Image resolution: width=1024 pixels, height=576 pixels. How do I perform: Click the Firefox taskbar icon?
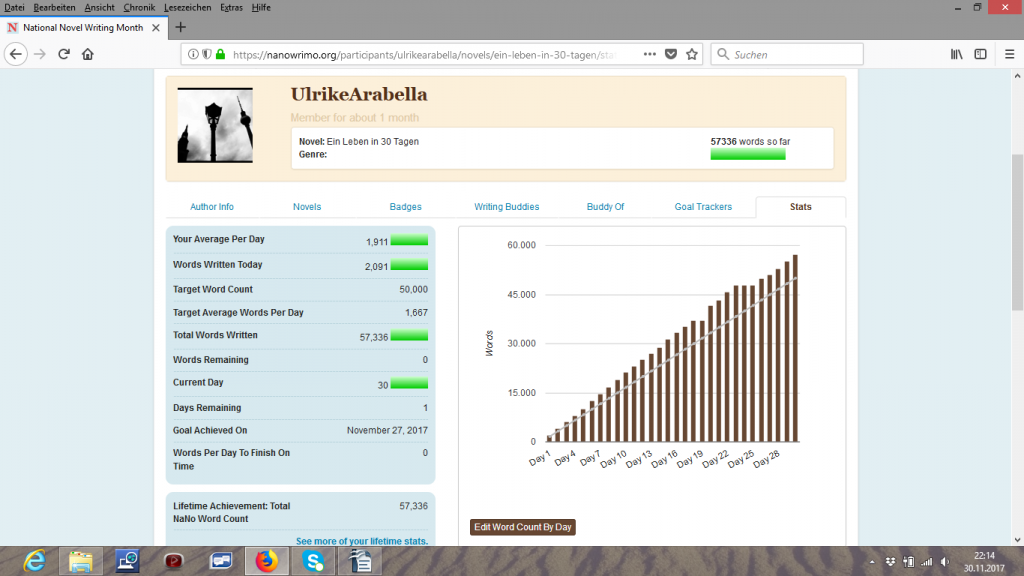click(266, 561)
